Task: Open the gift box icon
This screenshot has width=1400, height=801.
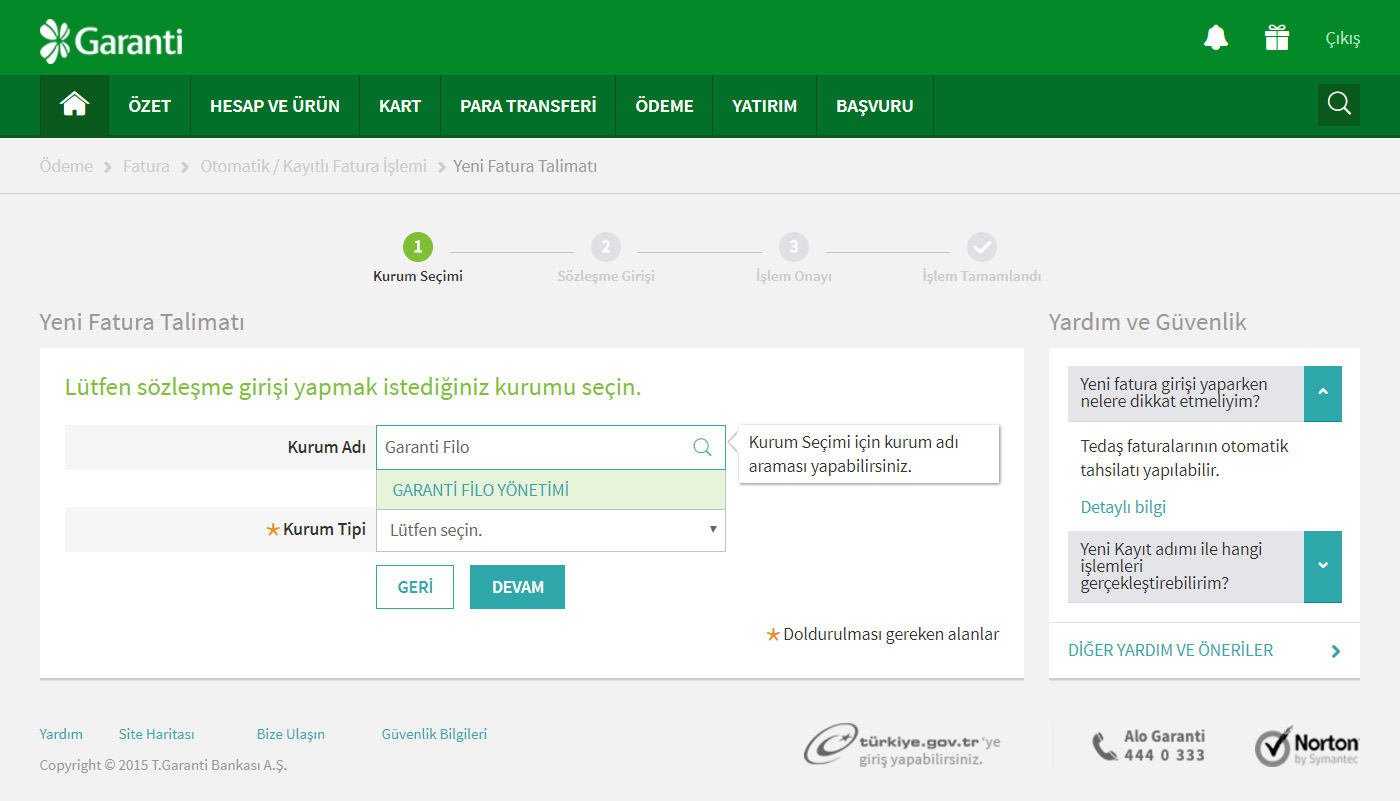Action: (1277, 38)
